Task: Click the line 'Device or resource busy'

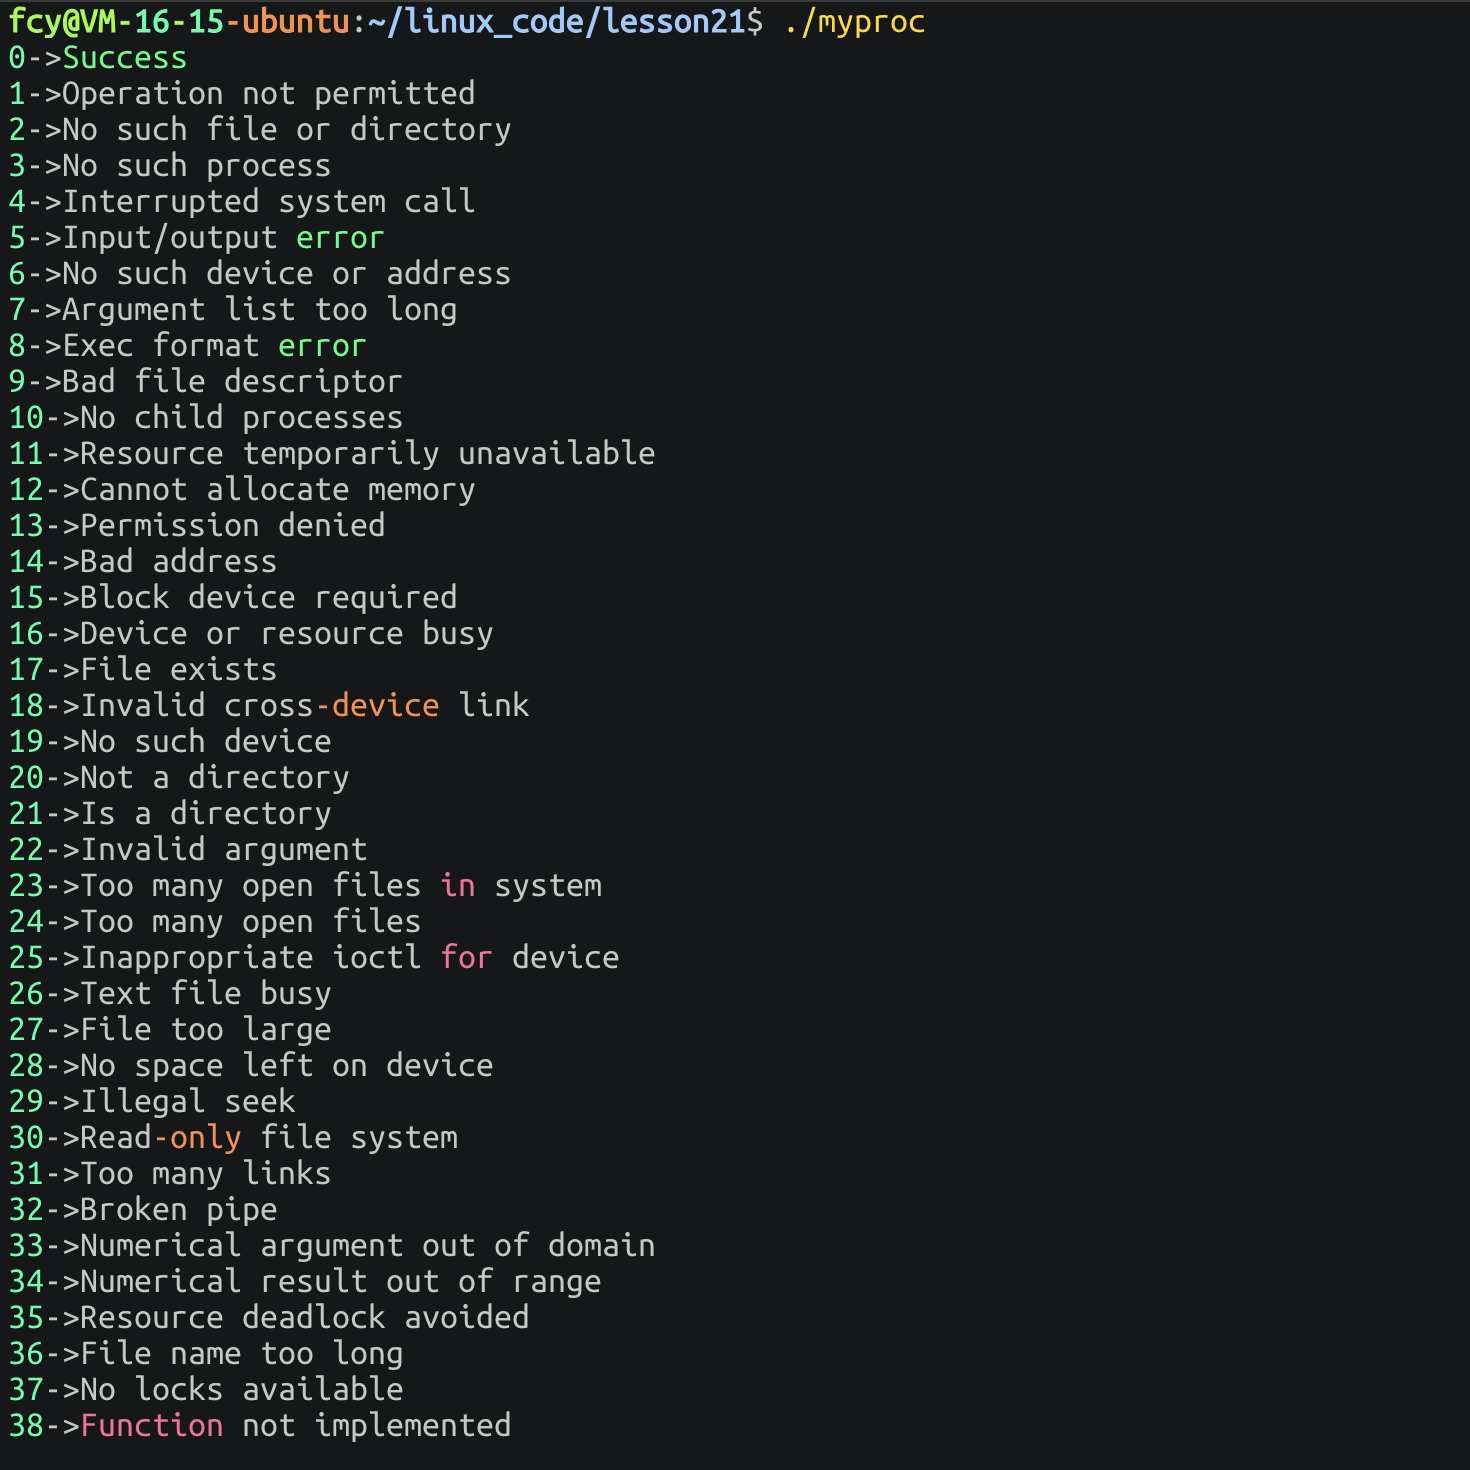Action: pyautogui.click(x=287, y=634)
